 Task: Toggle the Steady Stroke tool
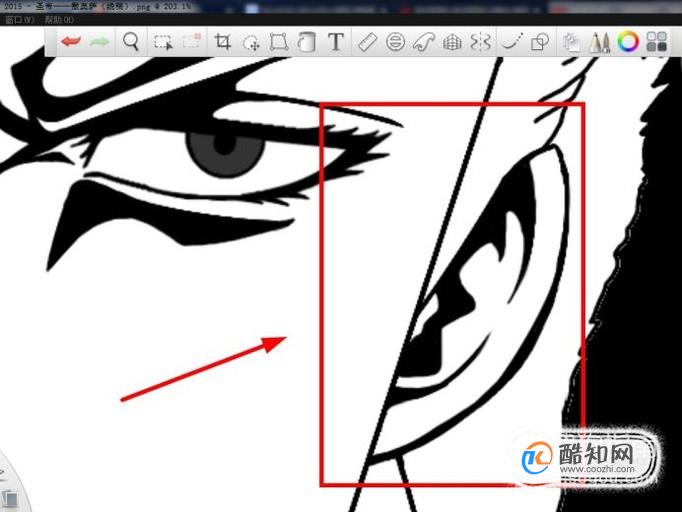[512, 42]
